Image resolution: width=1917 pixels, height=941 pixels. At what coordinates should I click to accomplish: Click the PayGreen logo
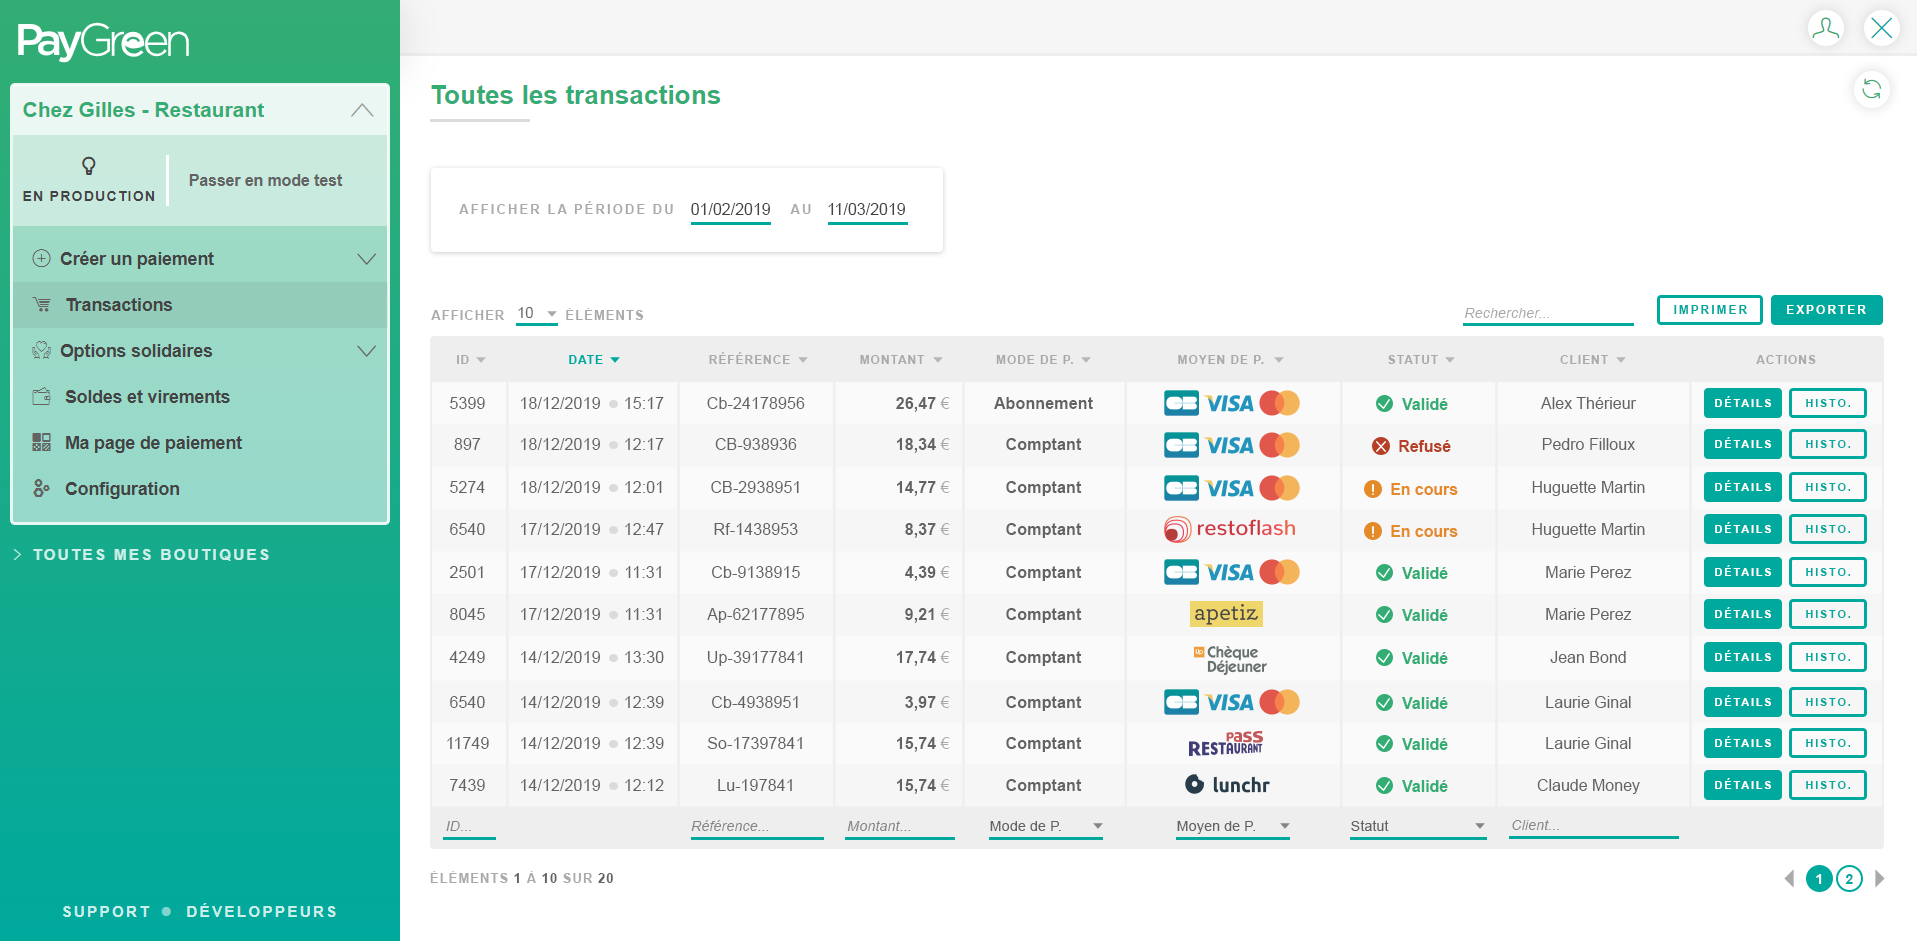click(x=103, y=42)
